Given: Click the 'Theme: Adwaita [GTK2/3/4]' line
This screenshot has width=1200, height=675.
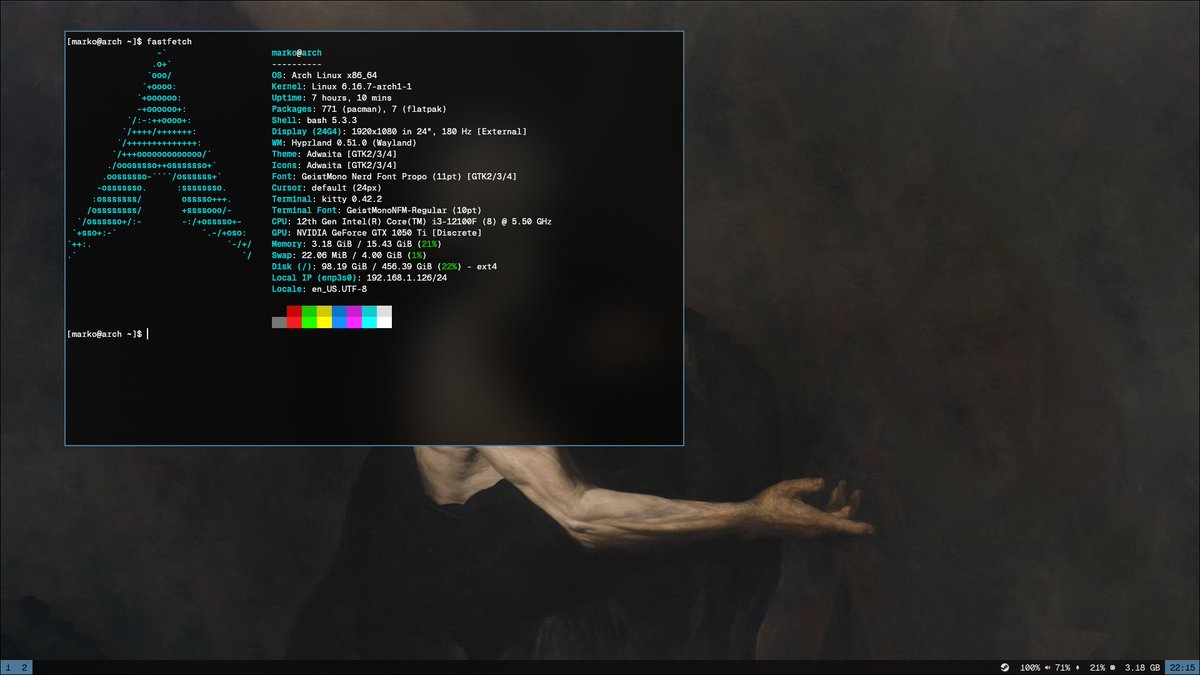Looking at the screenshot, I should [x=334, y=154].
